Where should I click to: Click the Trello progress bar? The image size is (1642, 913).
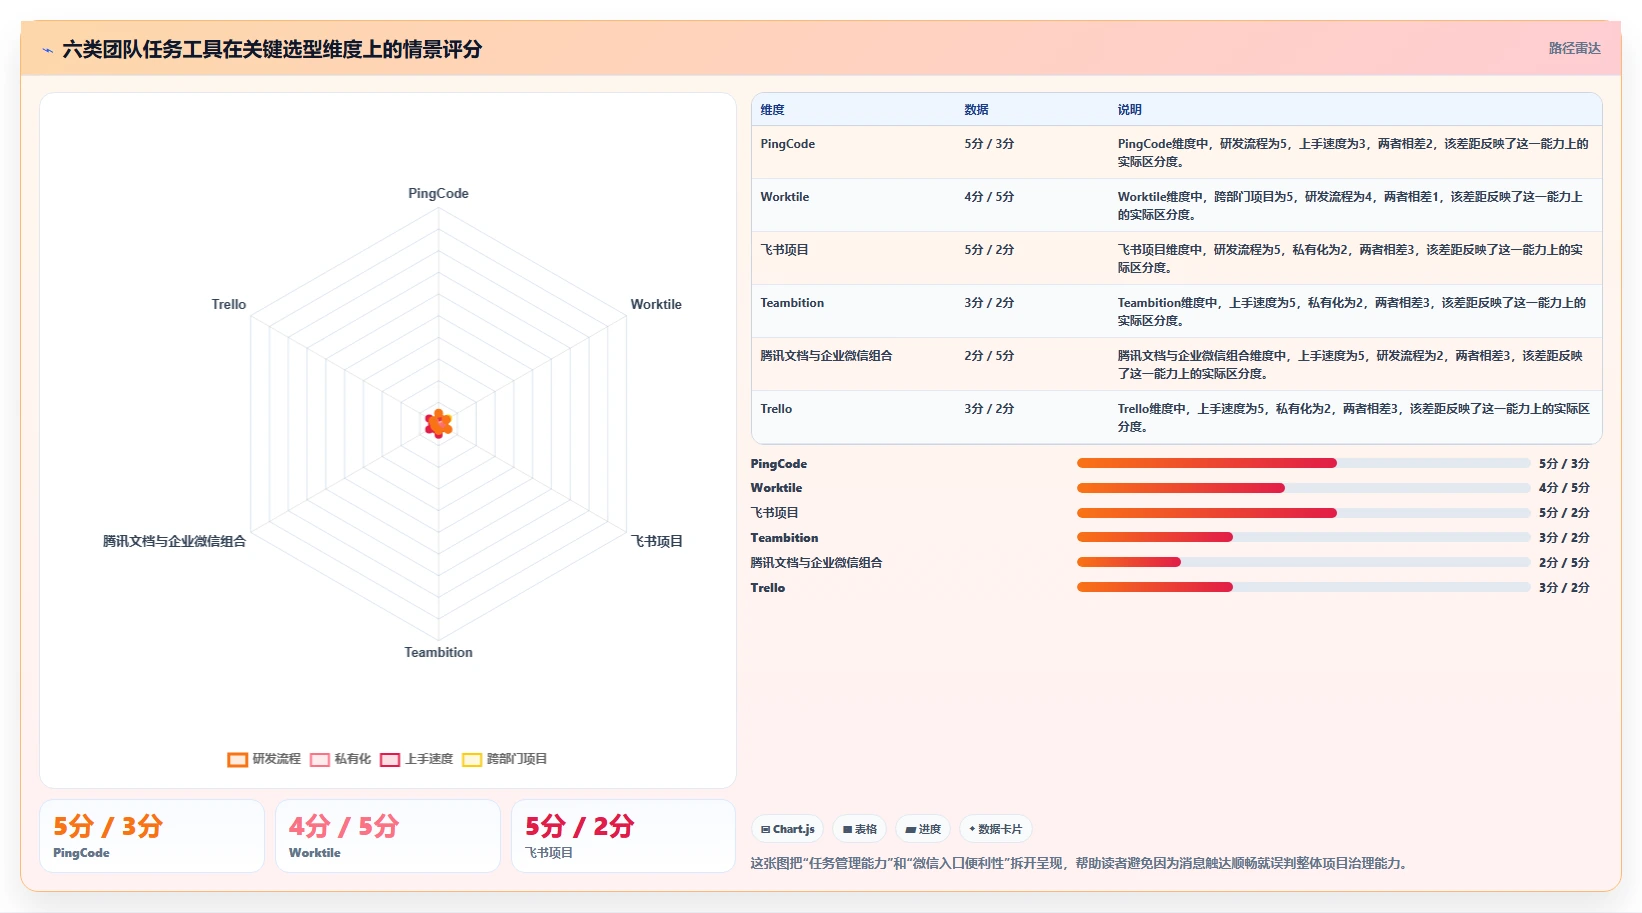(1303, 587)
